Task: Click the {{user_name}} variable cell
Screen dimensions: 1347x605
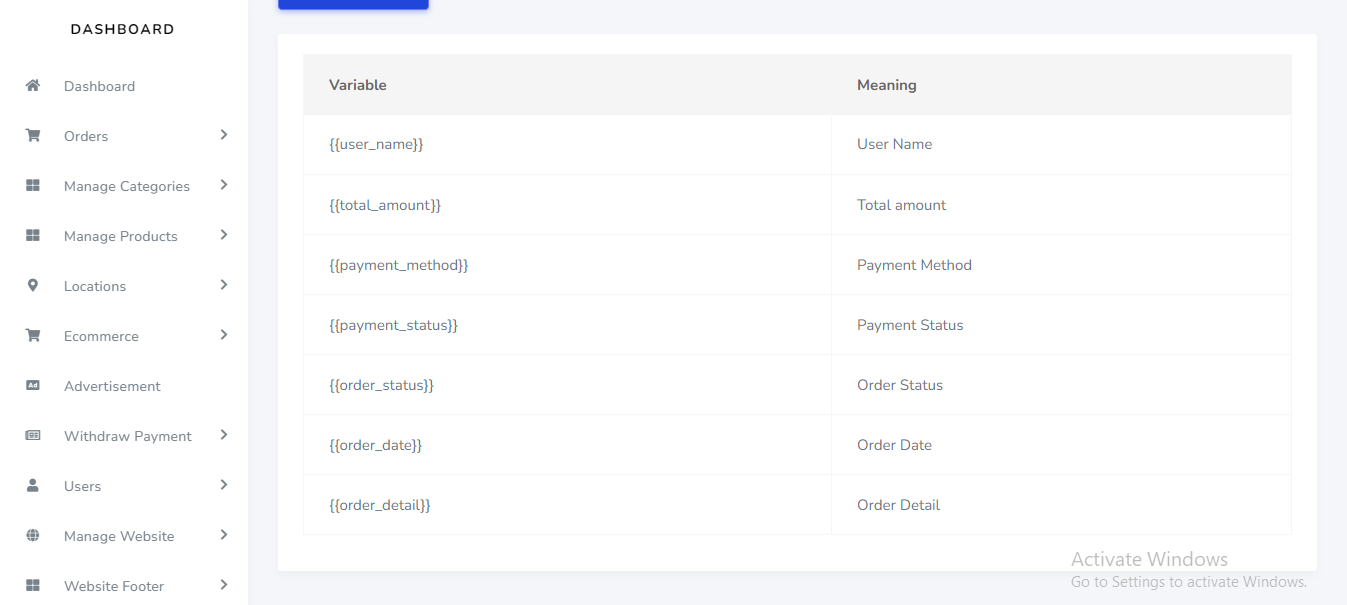Action: tap(376, 144)
